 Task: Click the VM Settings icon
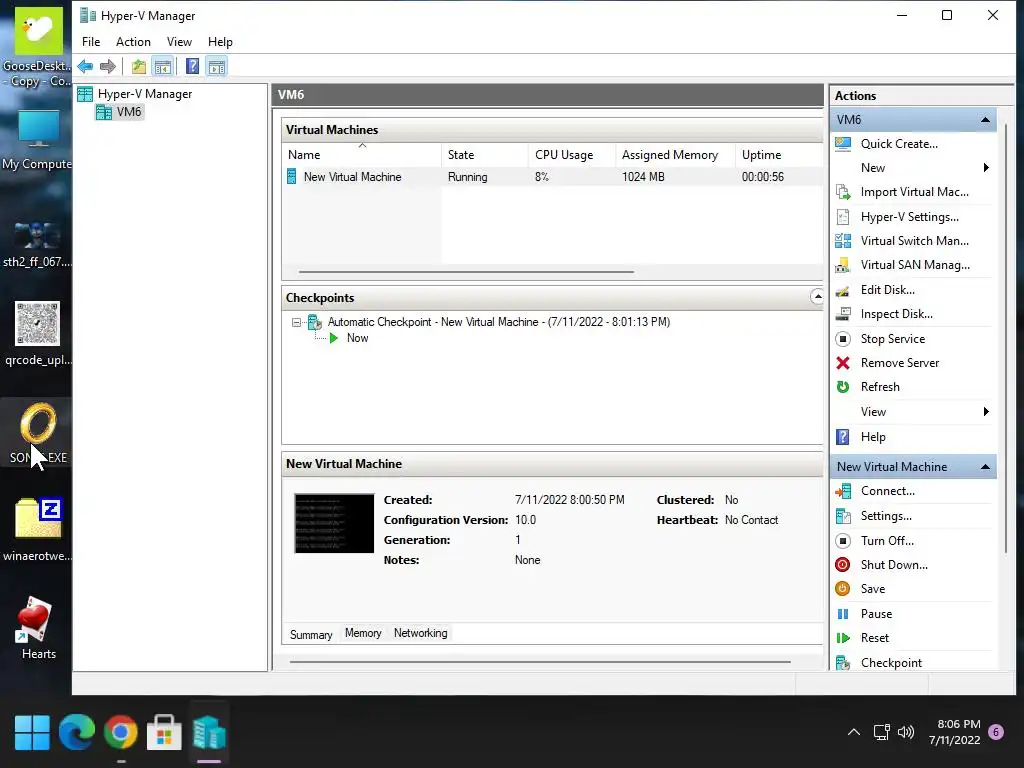[x=843, y=516]
